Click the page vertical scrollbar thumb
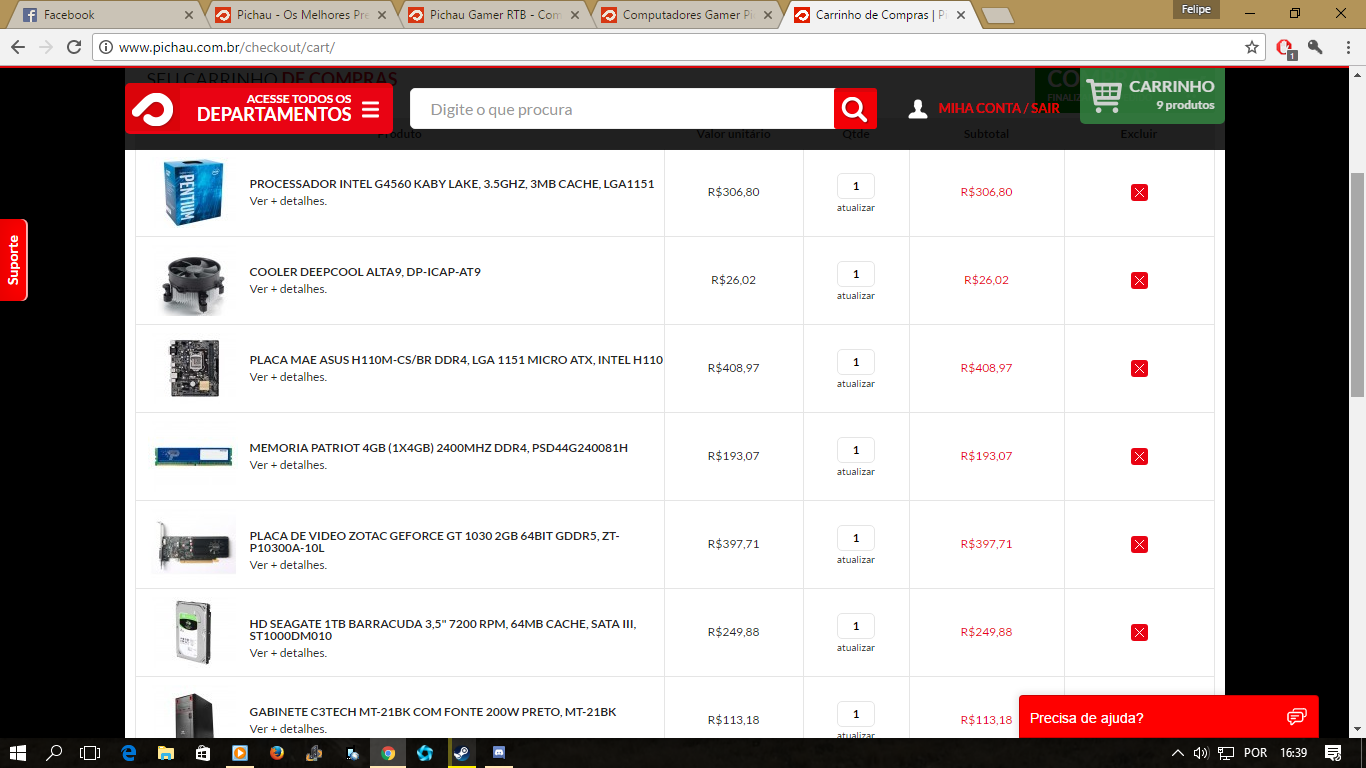The height and width of the screenshot is (768, 1366). (1357, 285)
